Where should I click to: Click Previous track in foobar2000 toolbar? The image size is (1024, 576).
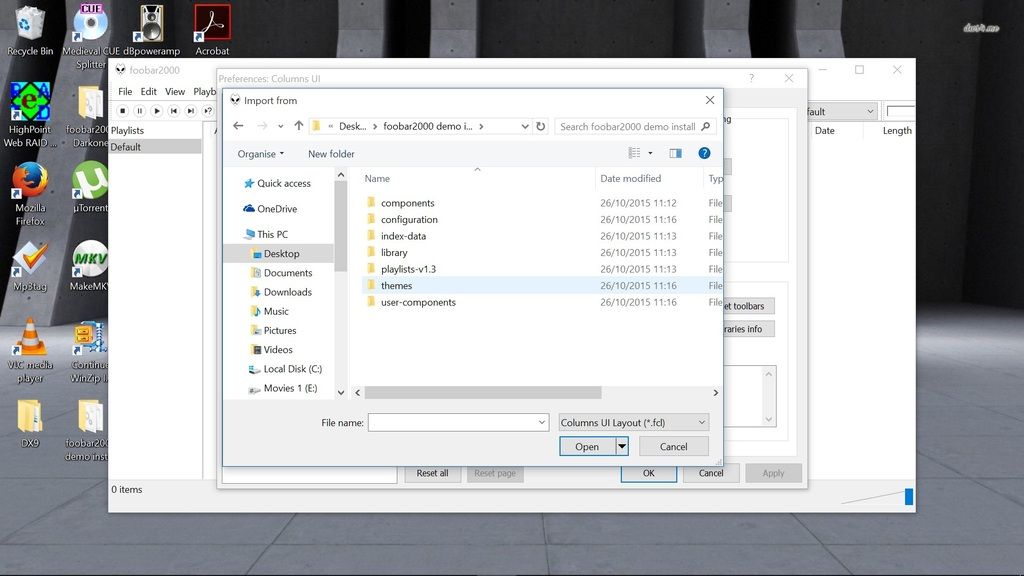(173, 111)
